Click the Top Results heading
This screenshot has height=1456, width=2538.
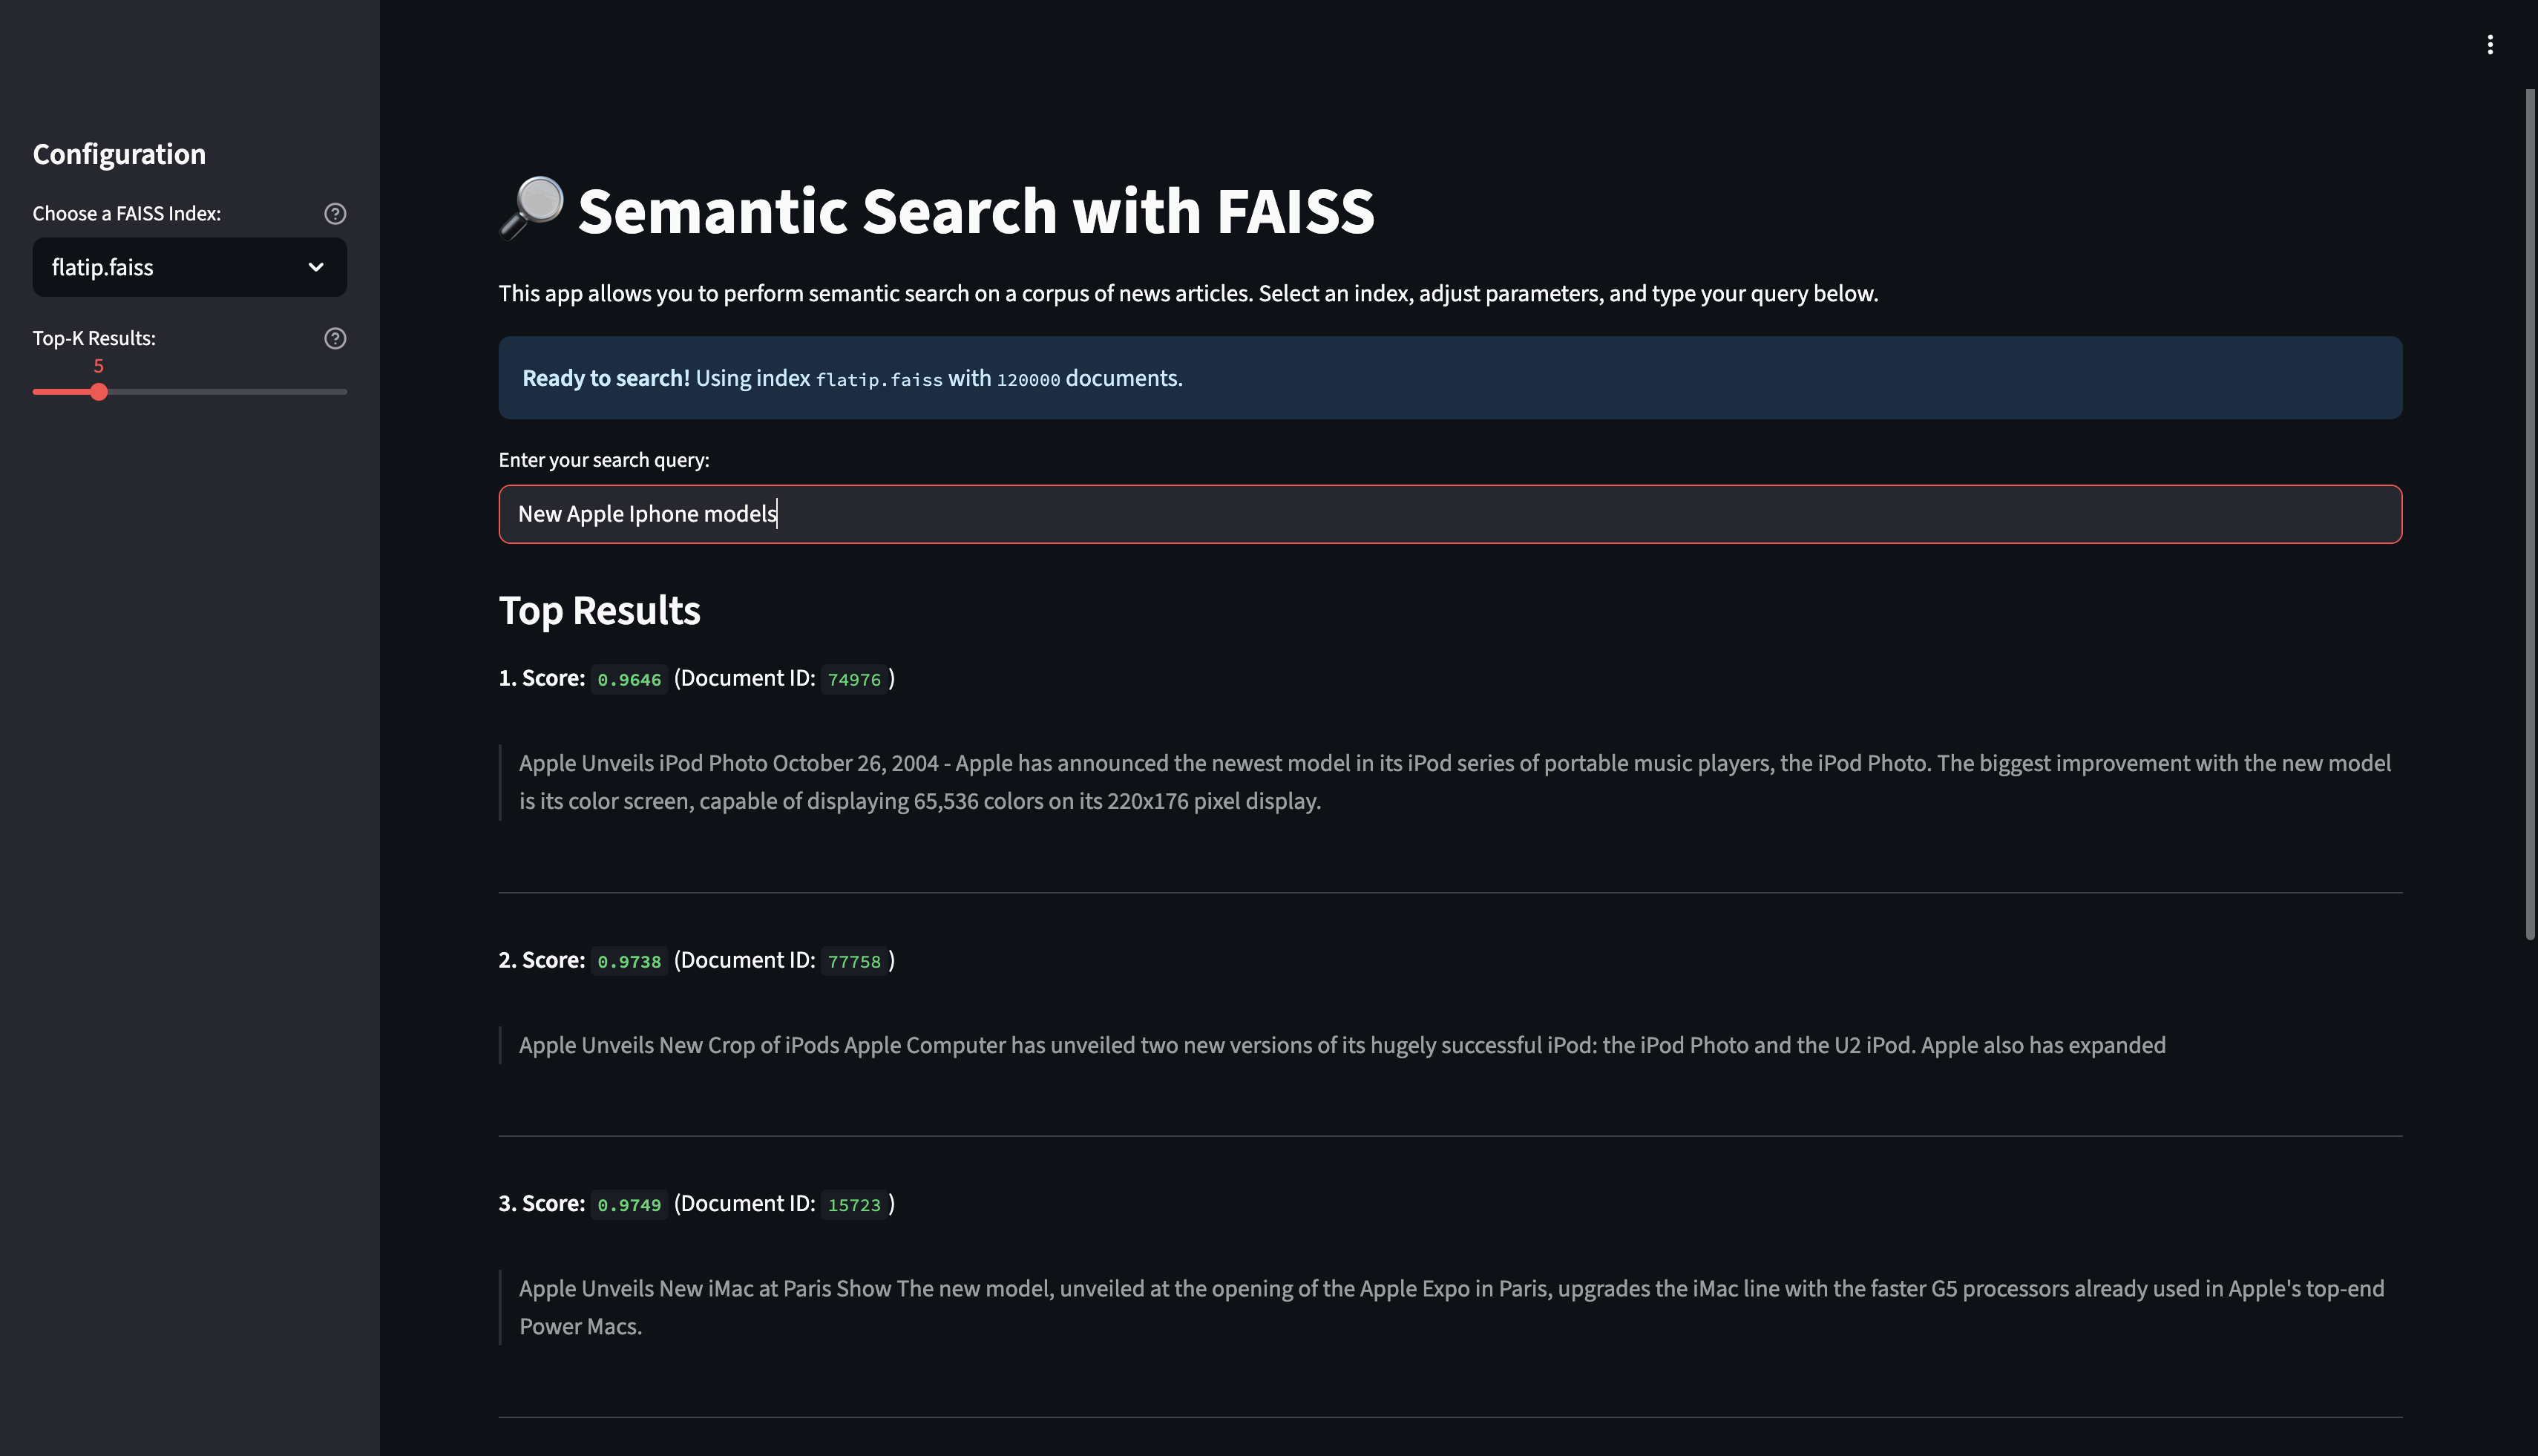(x=599, y=610)
